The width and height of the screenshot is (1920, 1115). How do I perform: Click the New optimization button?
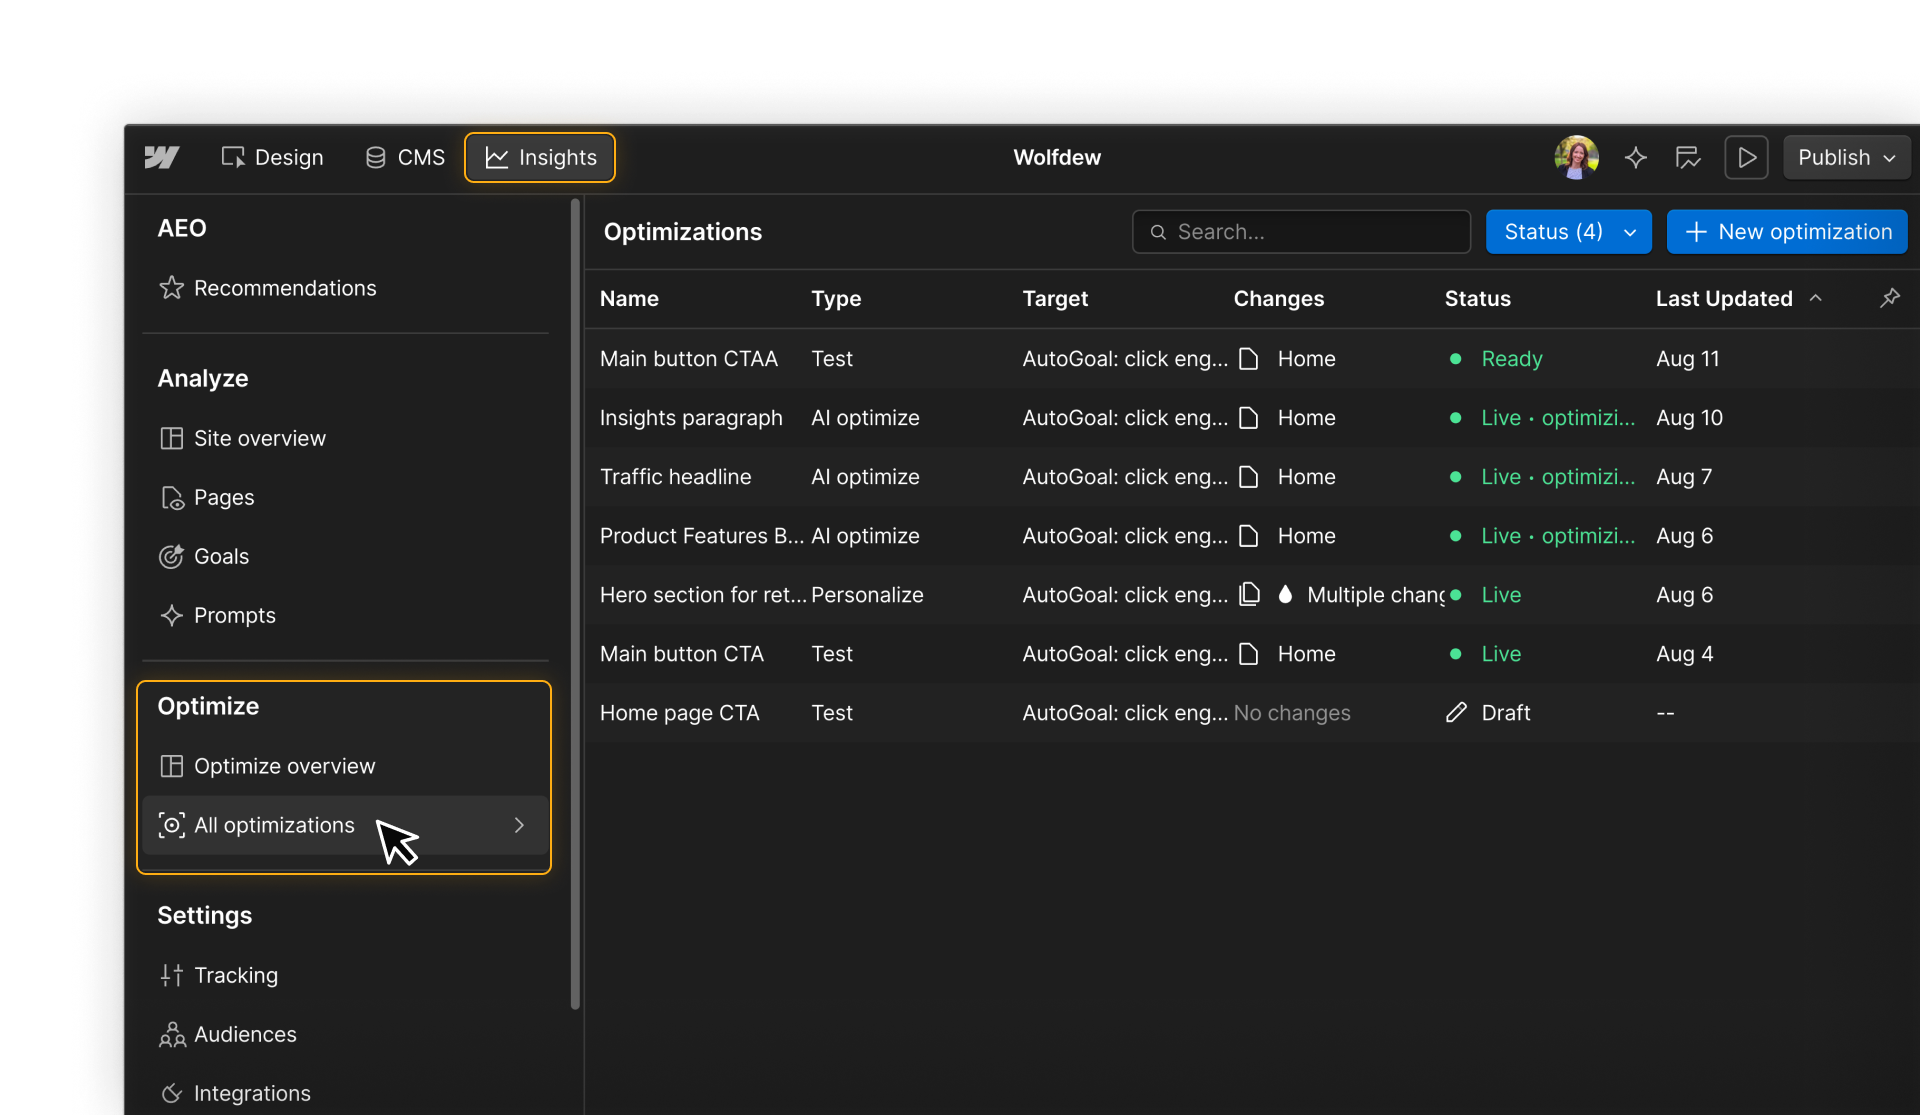(1787, 232)
